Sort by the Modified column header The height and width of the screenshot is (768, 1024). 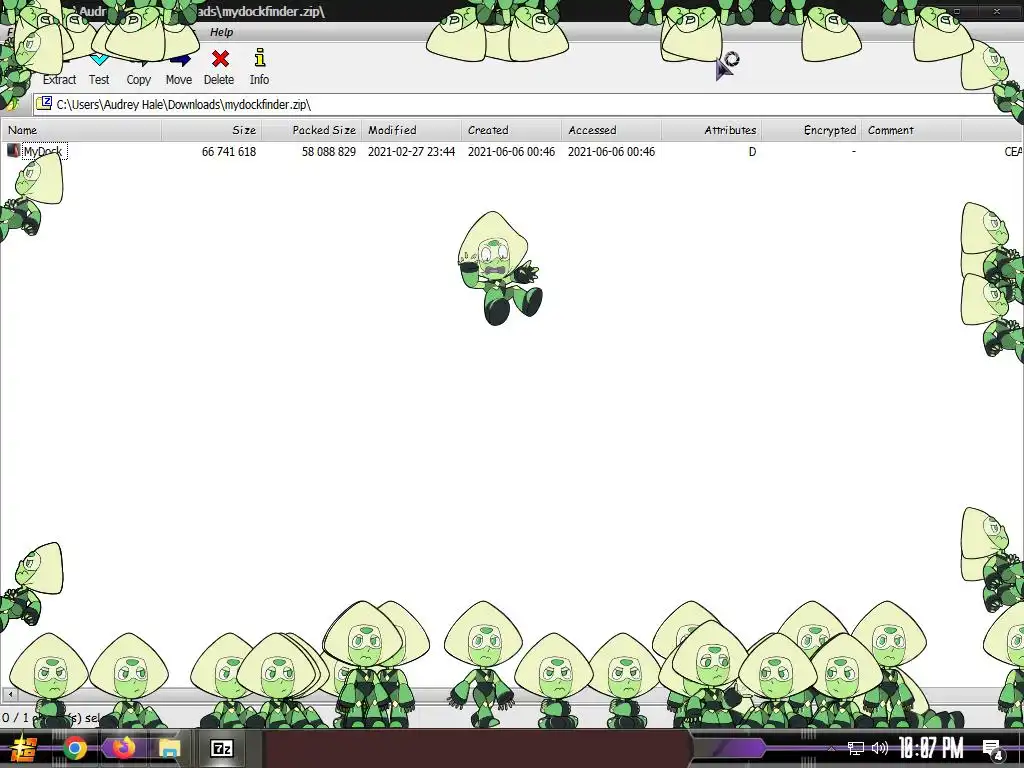[411, 130]
